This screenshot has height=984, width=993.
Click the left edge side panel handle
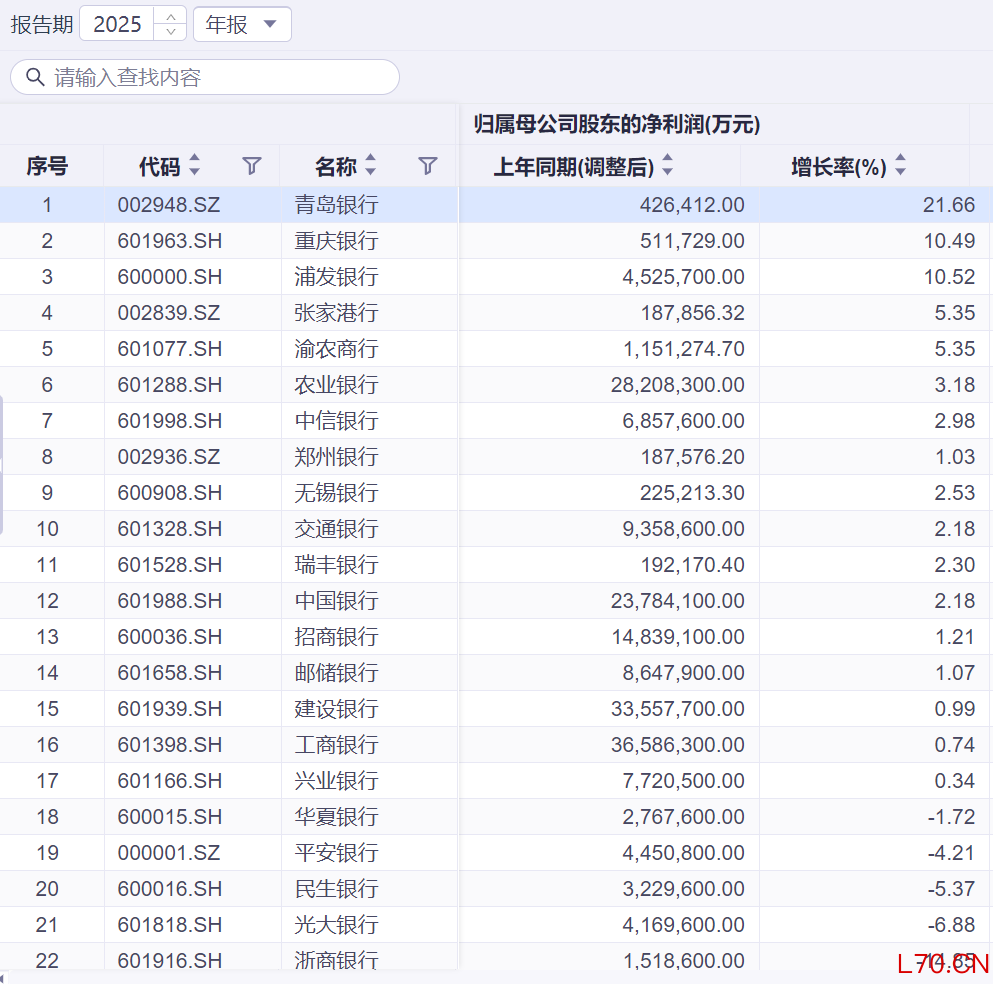(x=2, y=465)
